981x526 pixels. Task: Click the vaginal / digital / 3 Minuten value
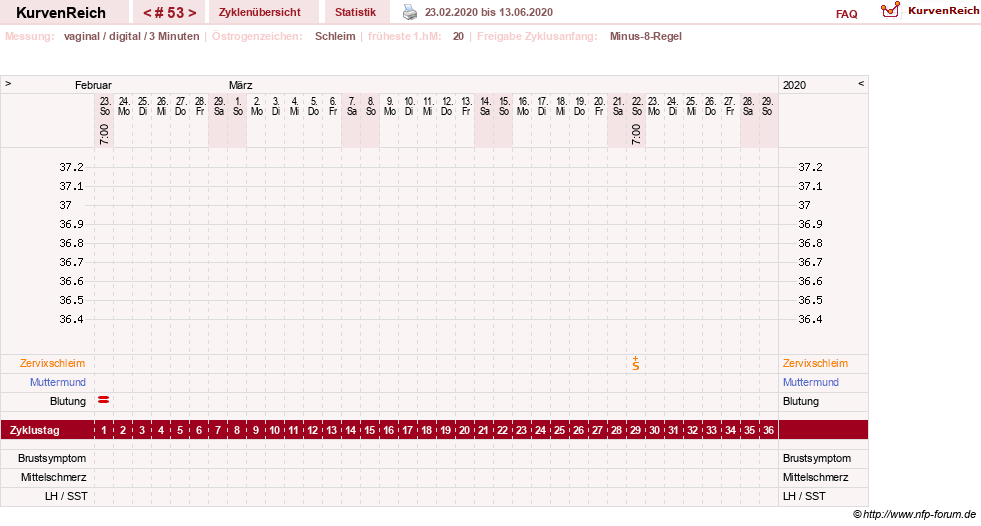click(131, 36)
